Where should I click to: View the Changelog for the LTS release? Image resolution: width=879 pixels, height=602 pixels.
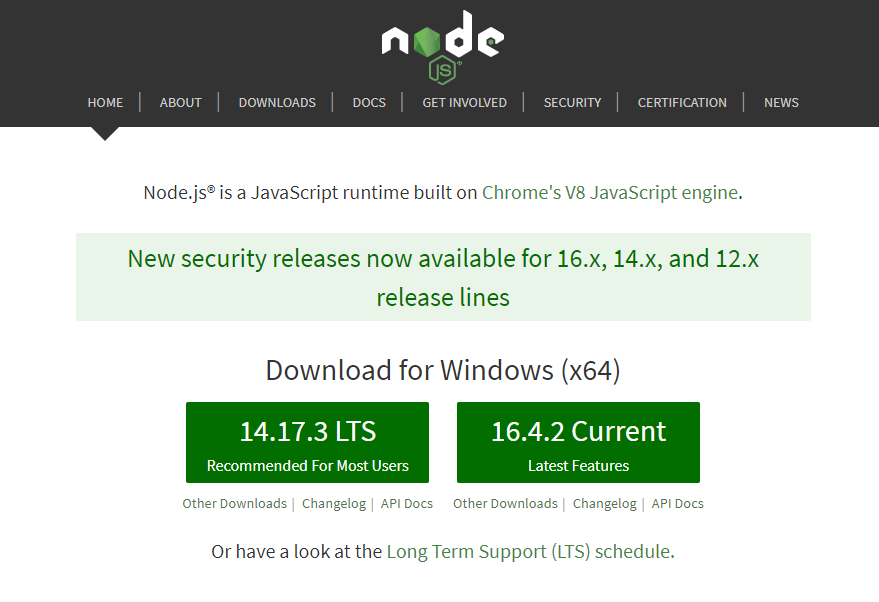point(334,504)
